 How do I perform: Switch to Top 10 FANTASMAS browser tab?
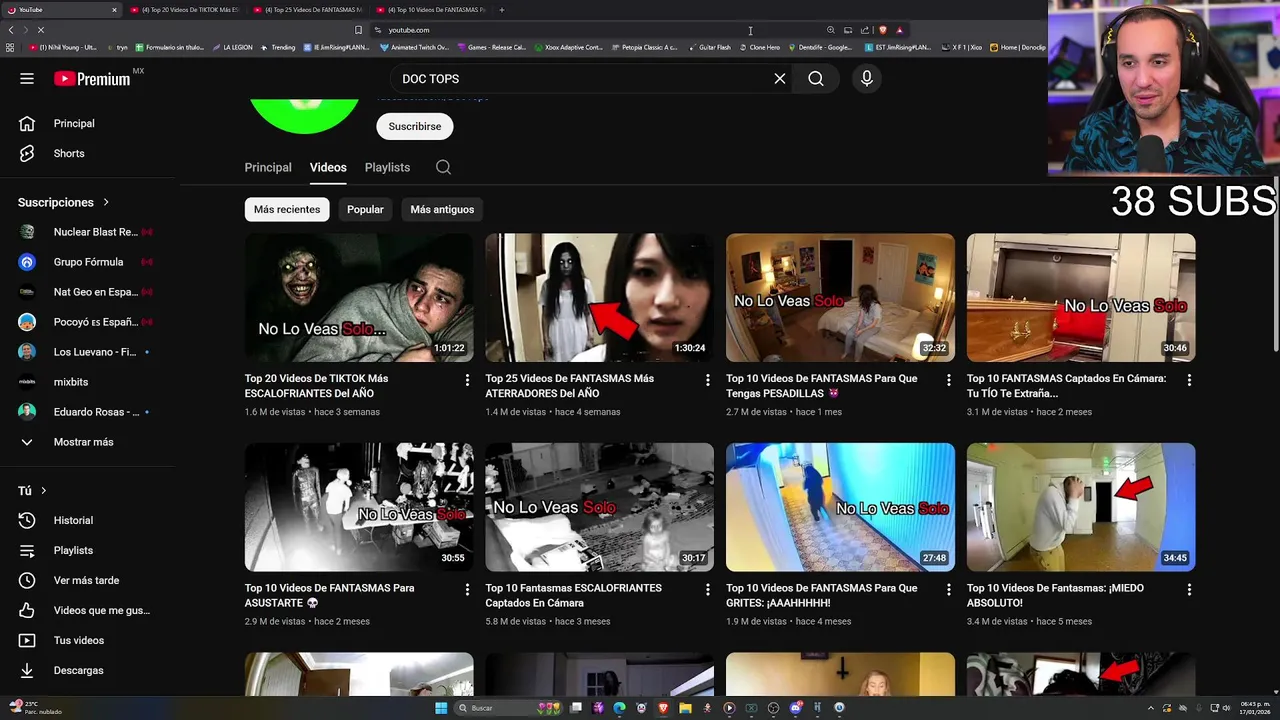click(431, 10)
